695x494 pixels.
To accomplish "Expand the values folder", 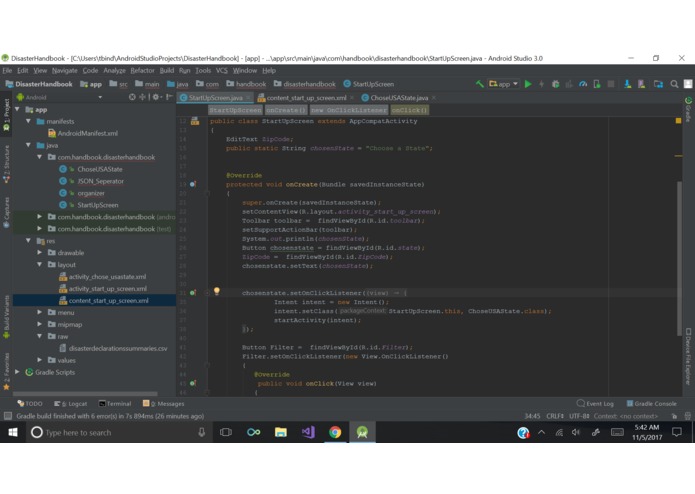I will pyautogui.click(x=39, y=360).
